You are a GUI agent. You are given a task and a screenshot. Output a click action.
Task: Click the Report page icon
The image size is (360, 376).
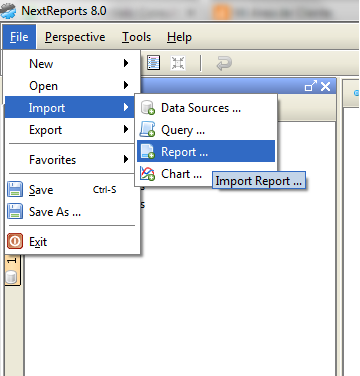(x=148, y=151)
